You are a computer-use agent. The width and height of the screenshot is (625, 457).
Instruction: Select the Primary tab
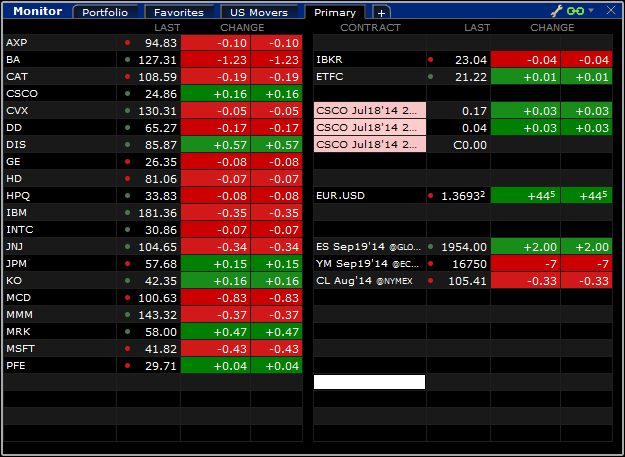[x=335, y=12]
